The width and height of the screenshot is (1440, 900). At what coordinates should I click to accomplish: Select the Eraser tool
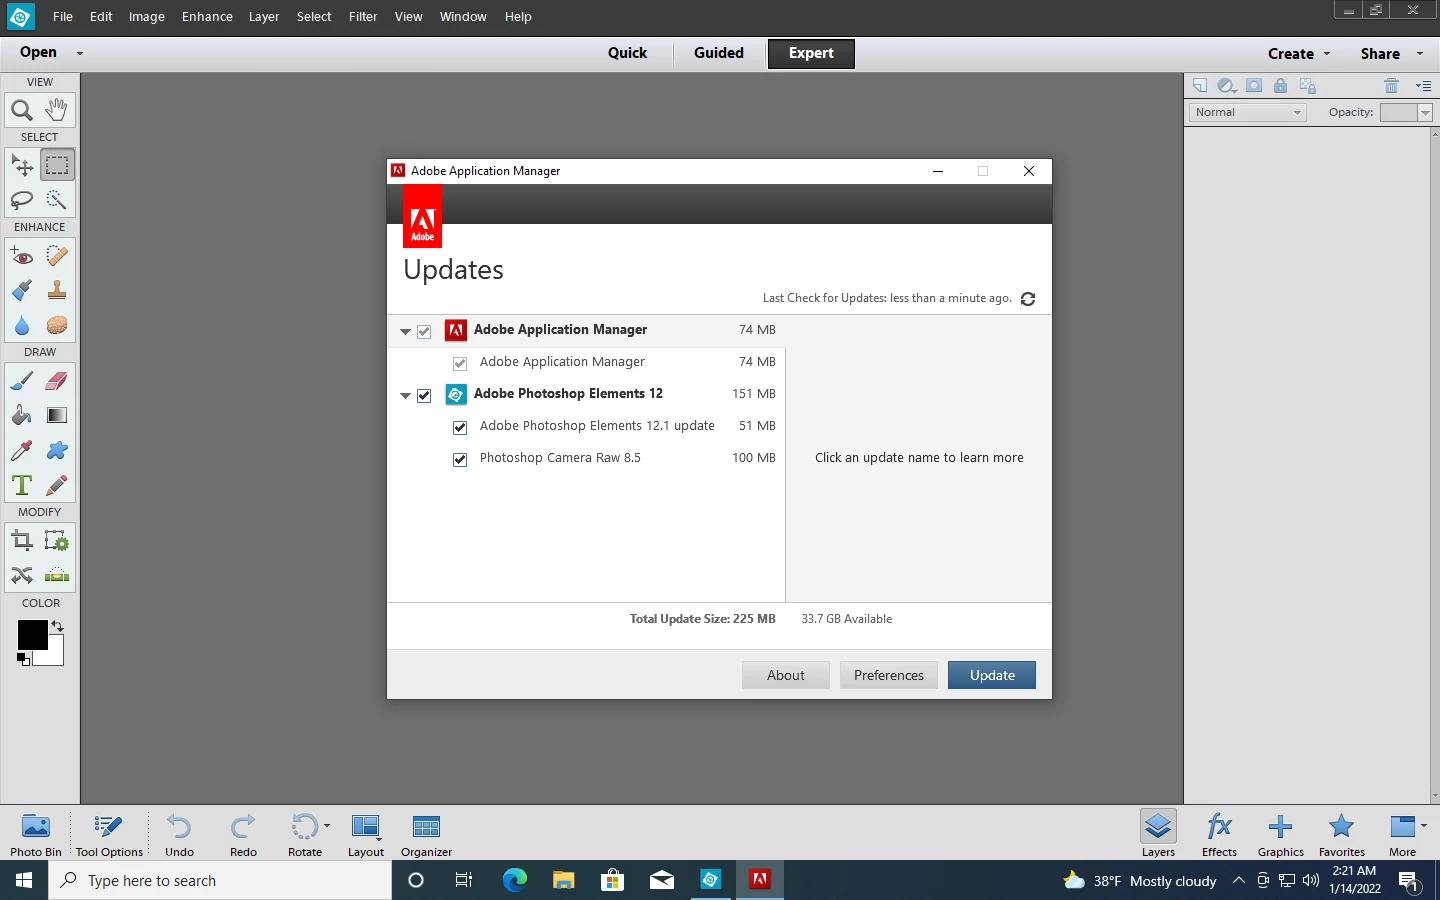coord(57,381)
